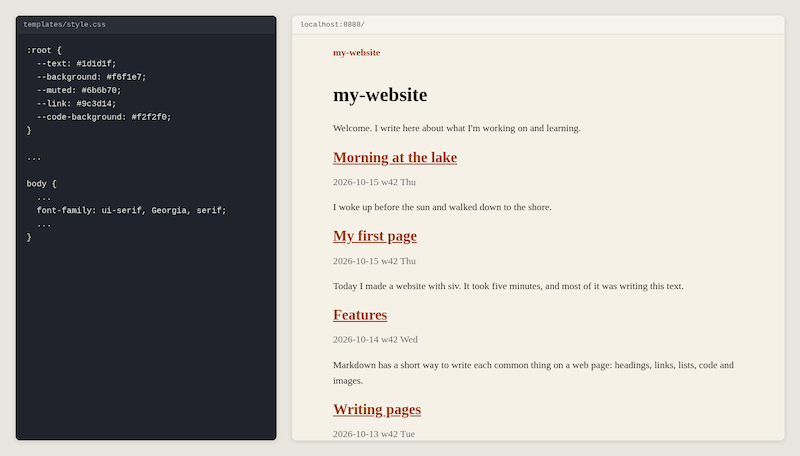Viewport: 800px width, 456px height.
Task: Click the --muted: #6b6b70; code line
Action: pos(79,90)
